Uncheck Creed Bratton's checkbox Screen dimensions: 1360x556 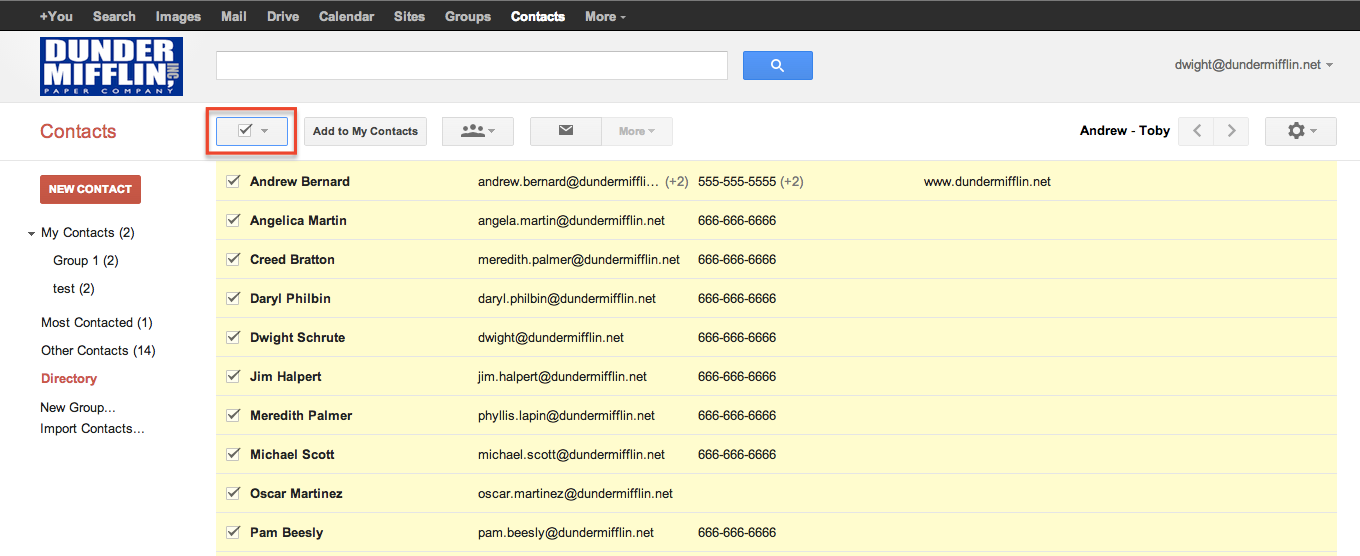[x=233, y=259]
